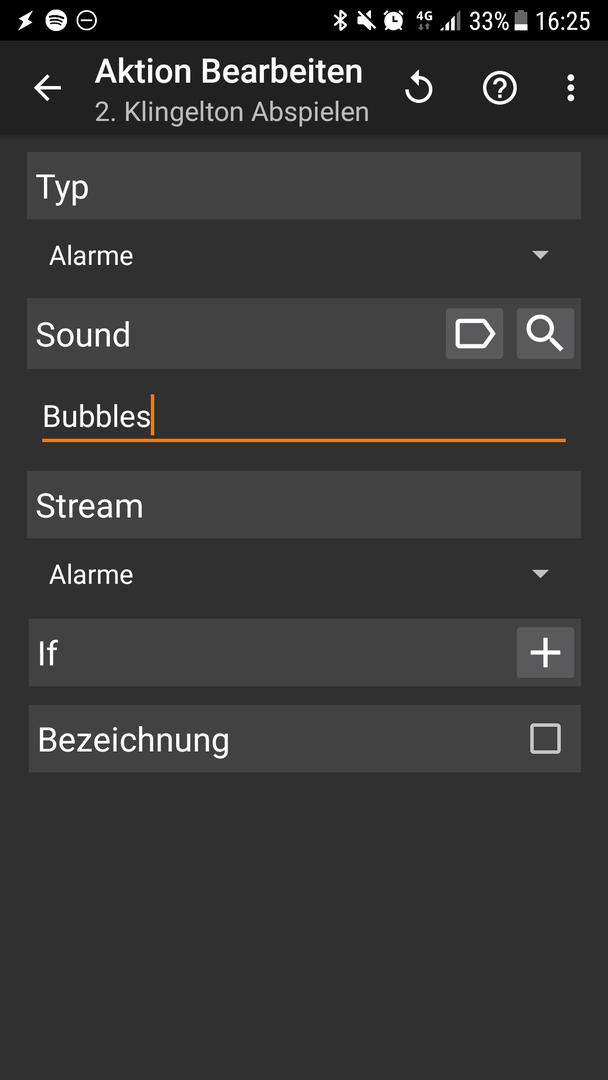The image size is (608, 1080).
Task: Tap the Aktion Bearbeiten title
Action: pyautogui.click(x=229, y=72)
